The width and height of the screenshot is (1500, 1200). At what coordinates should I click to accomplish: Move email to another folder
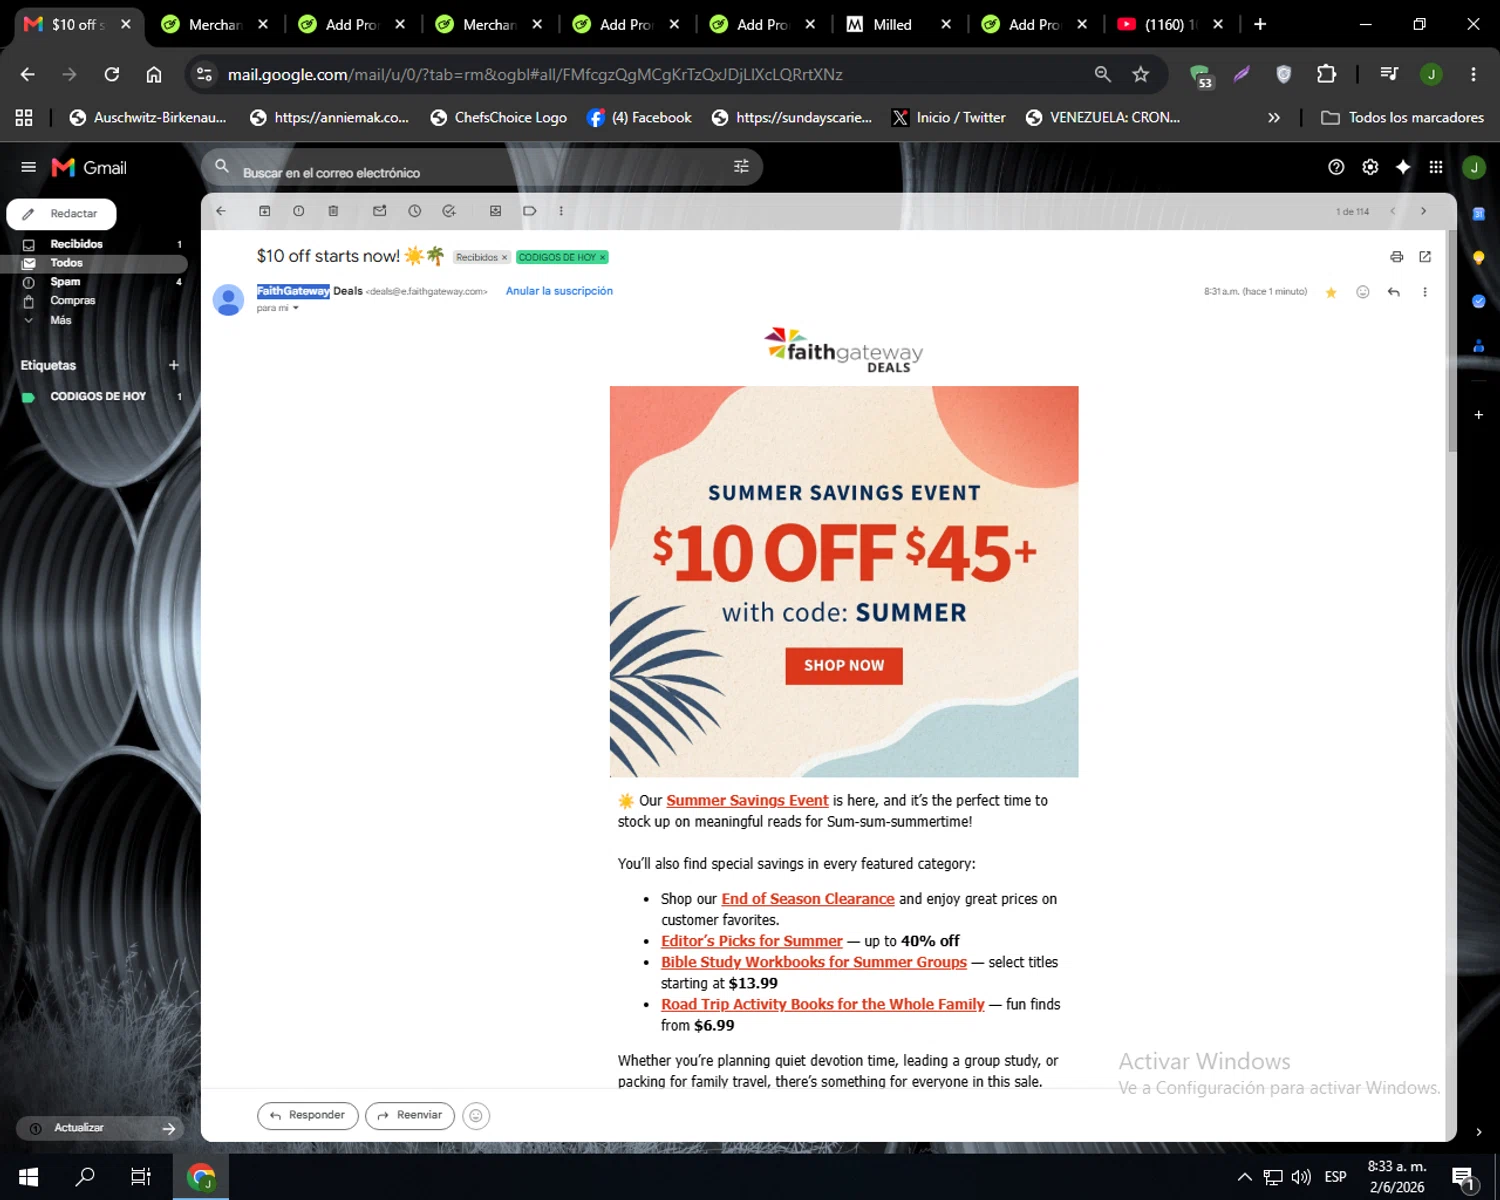pyautogui.click(x=495, y=211)
